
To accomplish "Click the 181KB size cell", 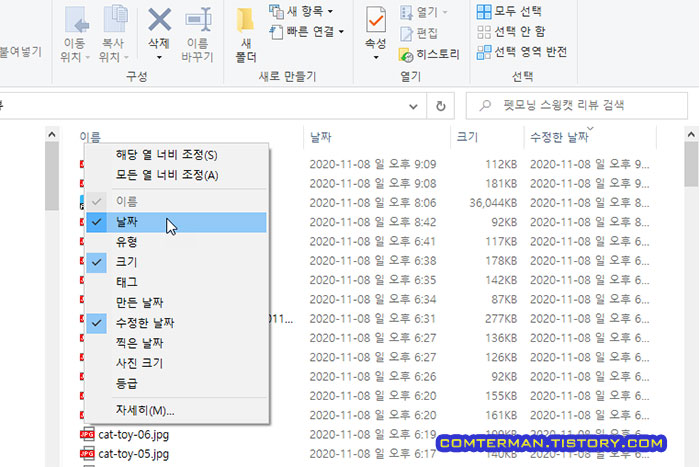I will (x=501, y=183).
